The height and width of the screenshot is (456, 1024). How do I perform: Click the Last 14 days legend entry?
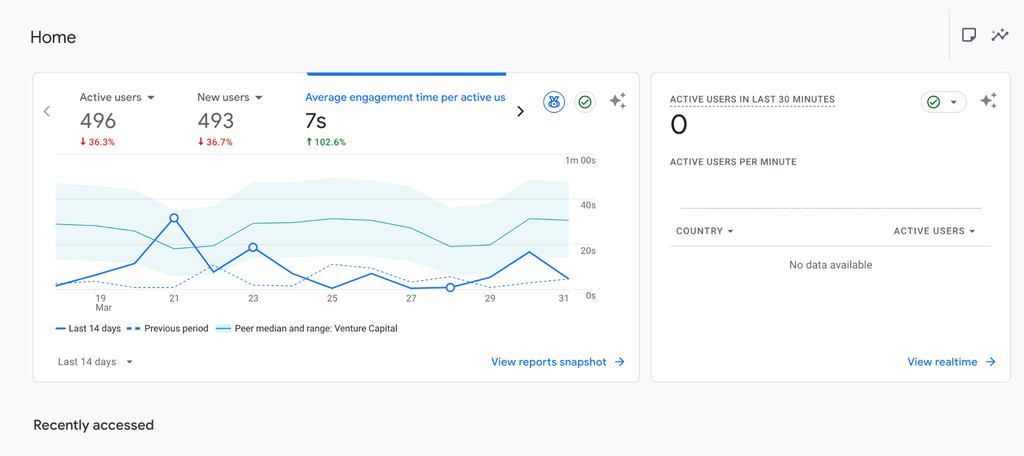[x=88, y=329]
